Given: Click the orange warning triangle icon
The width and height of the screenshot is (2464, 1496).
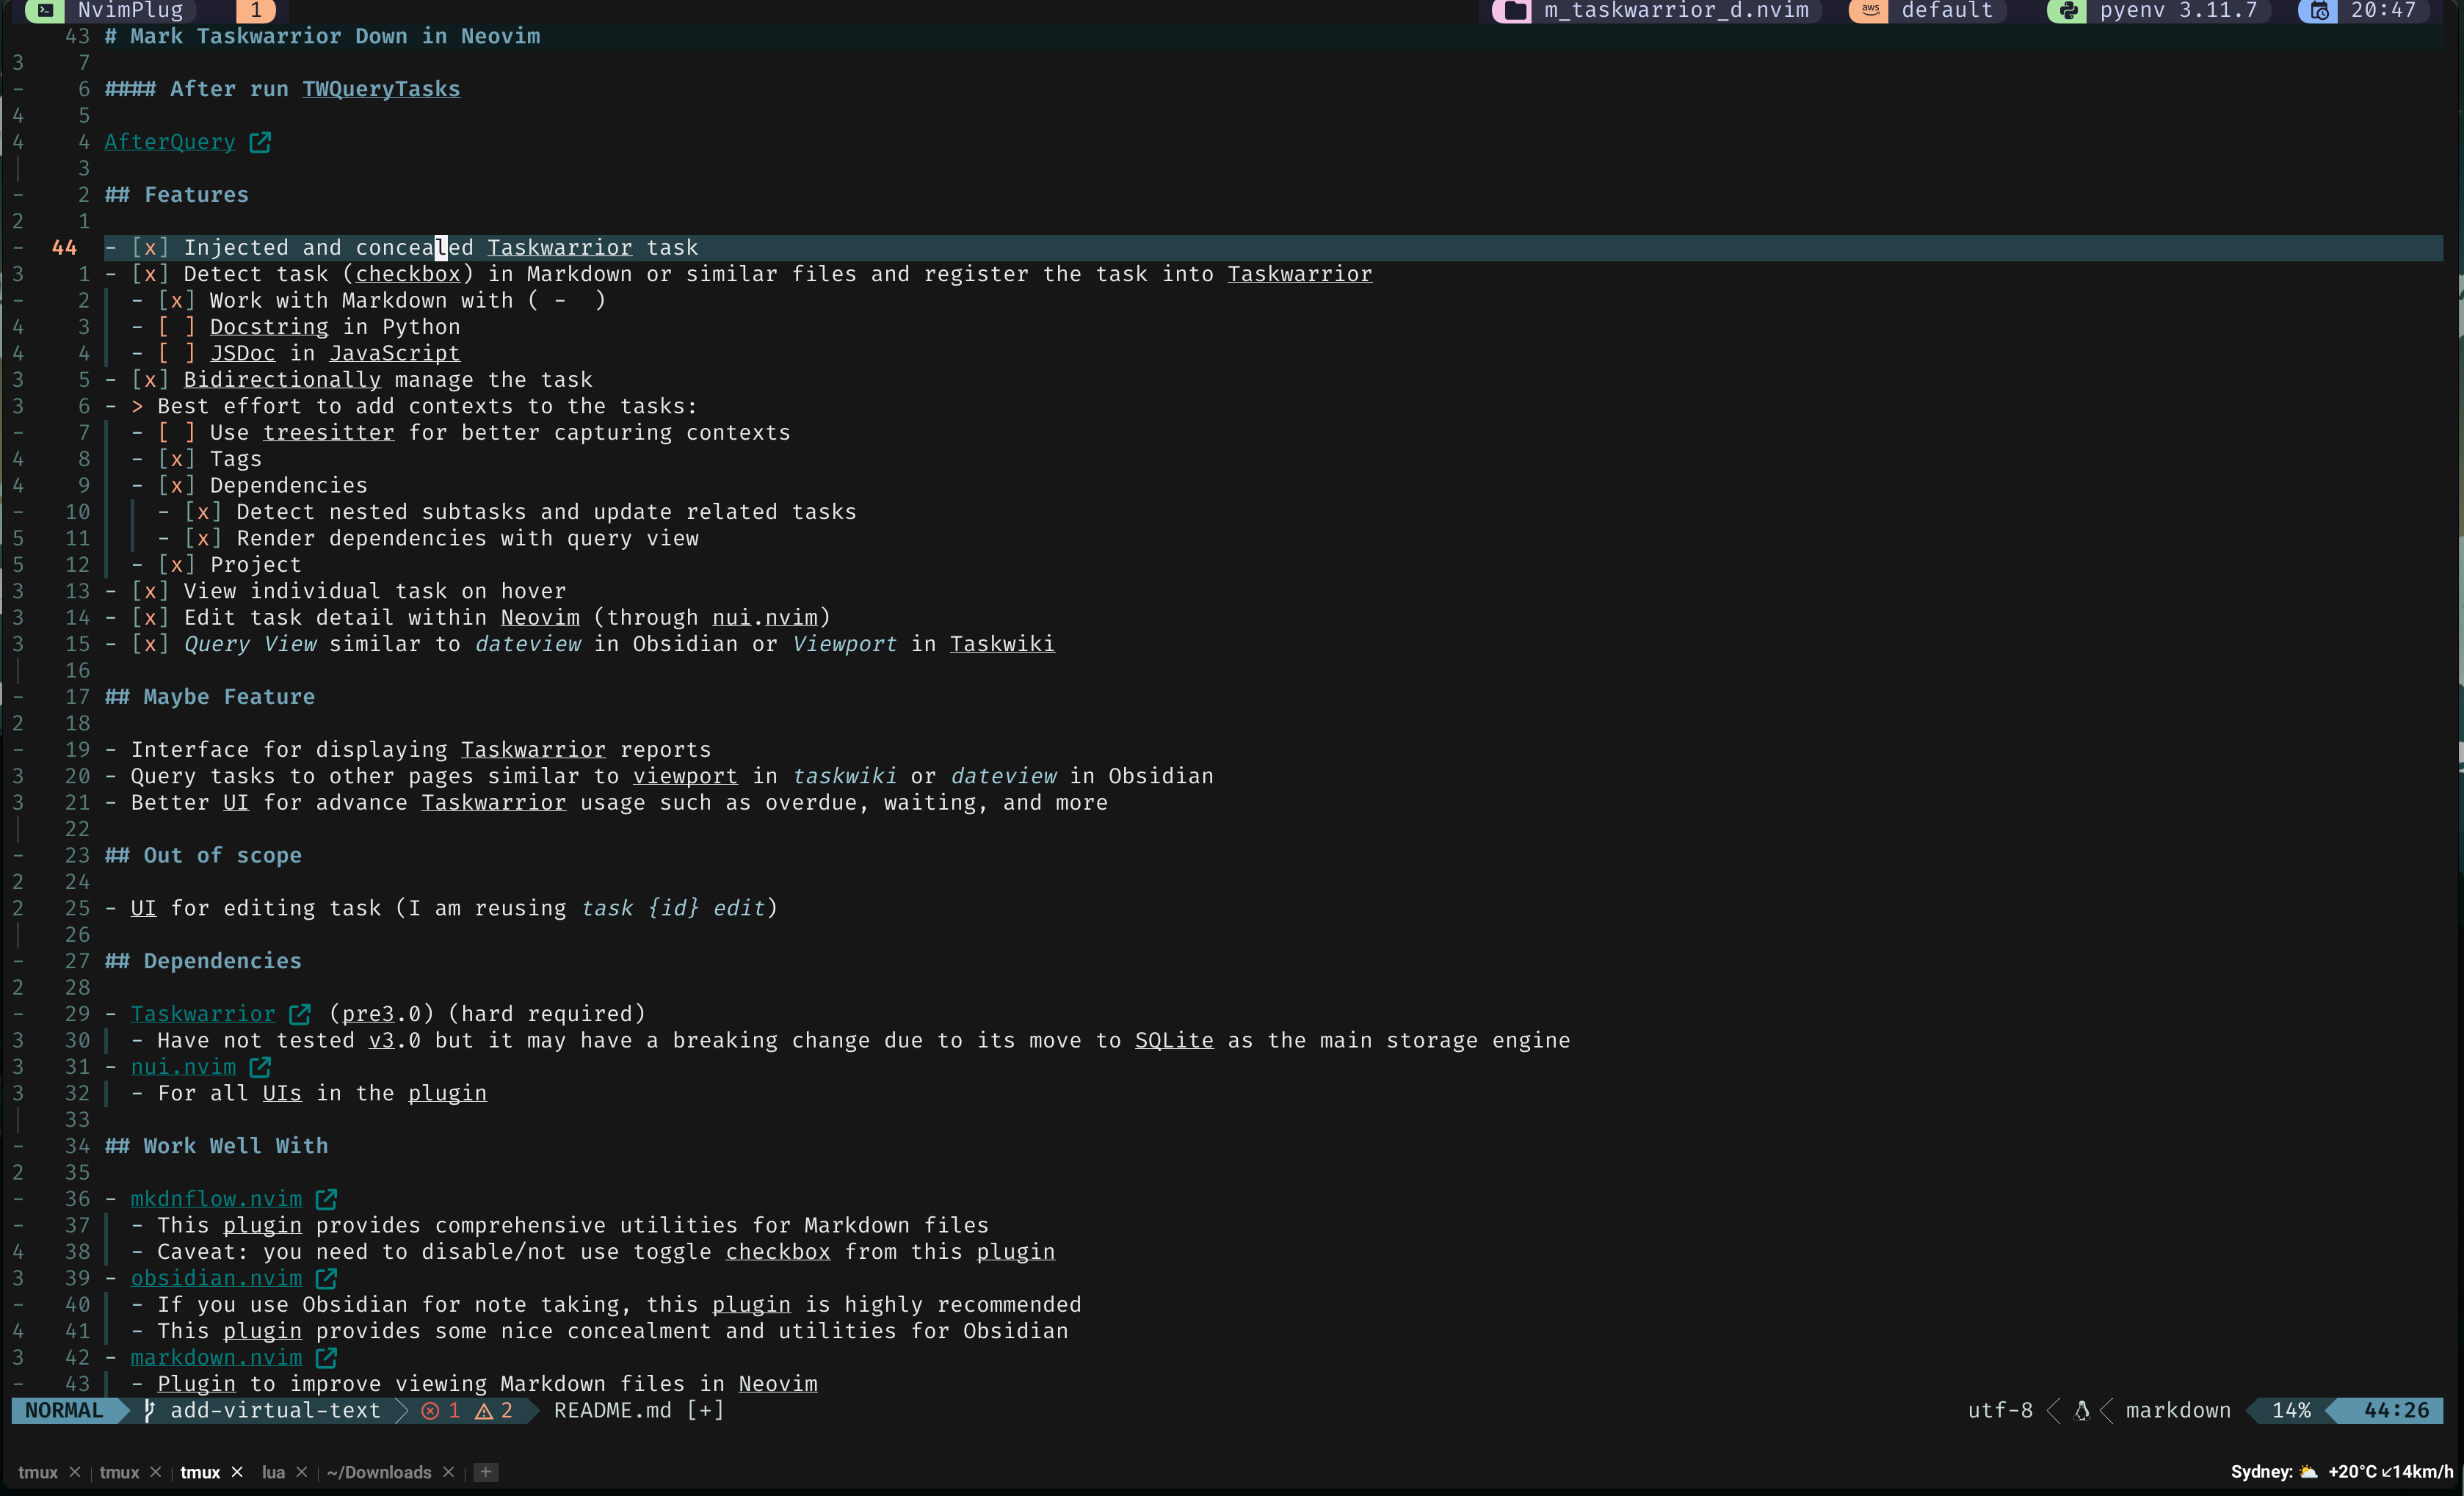Looking at the screenshot, I should tap(484, 1410).
